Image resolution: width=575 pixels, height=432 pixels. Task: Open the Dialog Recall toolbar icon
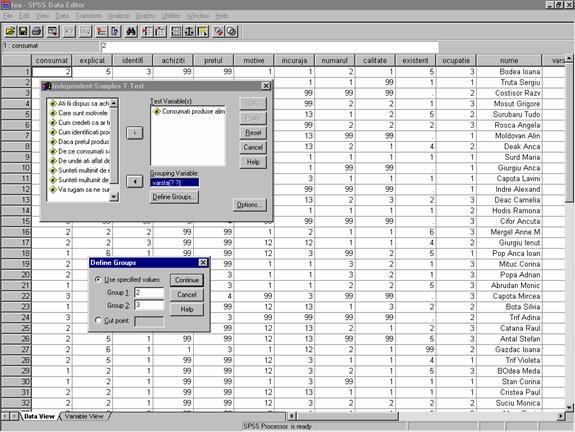[x=53, y=32]
